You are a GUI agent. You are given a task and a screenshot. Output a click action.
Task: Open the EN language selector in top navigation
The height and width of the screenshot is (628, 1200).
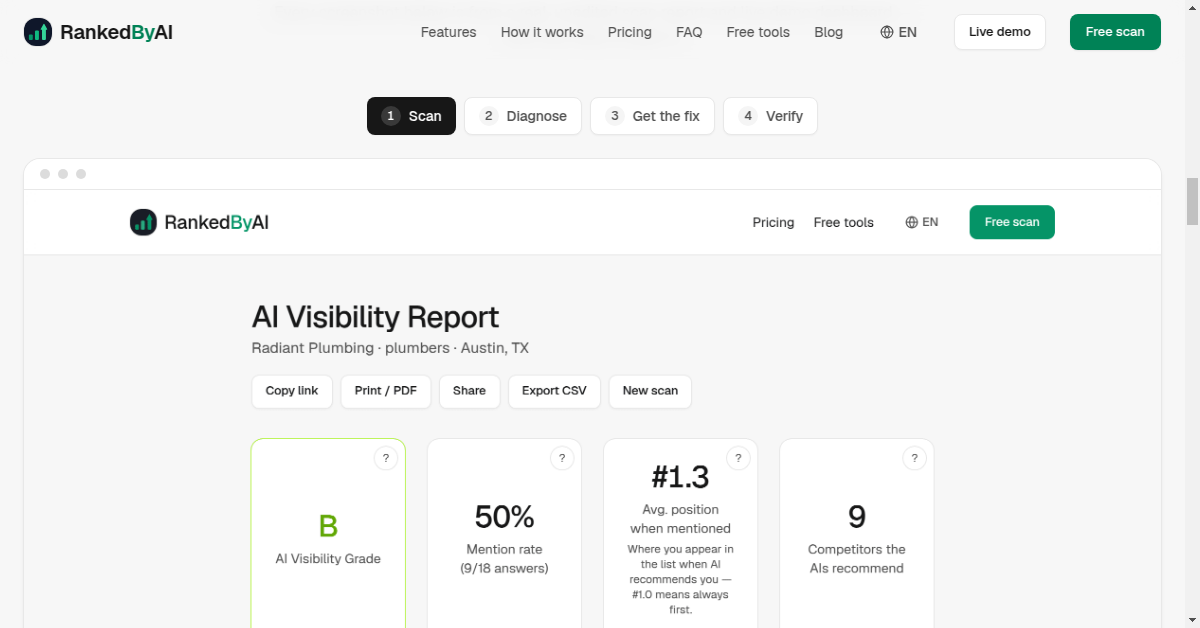click(x=898, y=32)
